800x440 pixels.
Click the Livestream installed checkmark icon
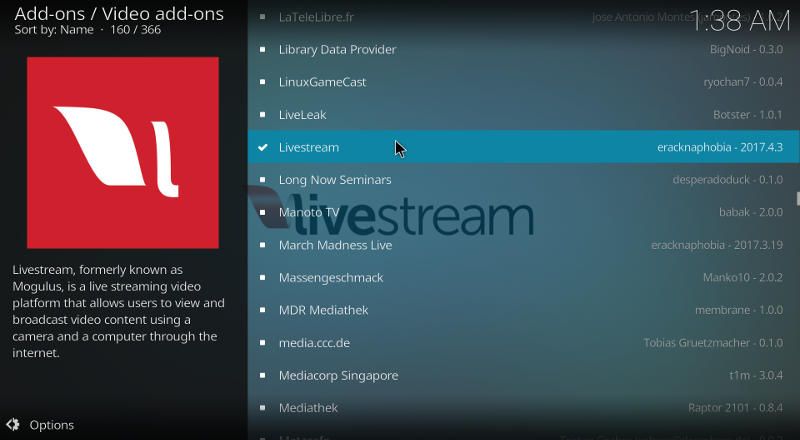(262, 148)
